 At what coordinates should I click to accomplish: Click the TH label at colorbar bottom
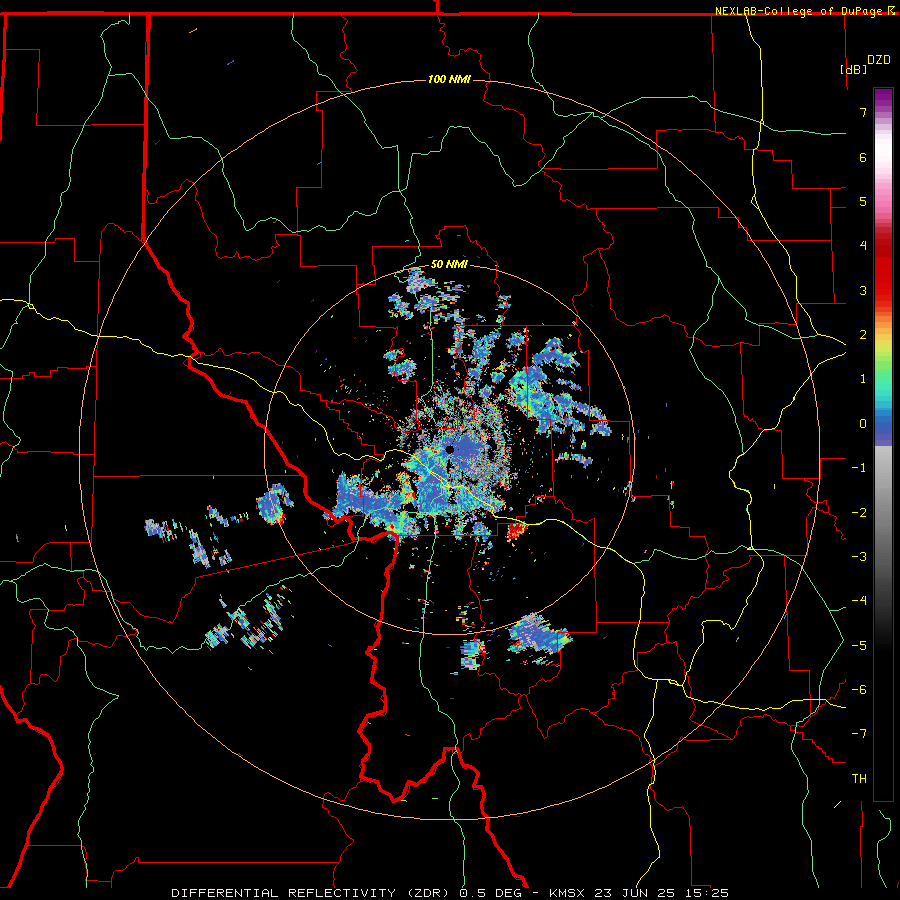coord(859,778)
